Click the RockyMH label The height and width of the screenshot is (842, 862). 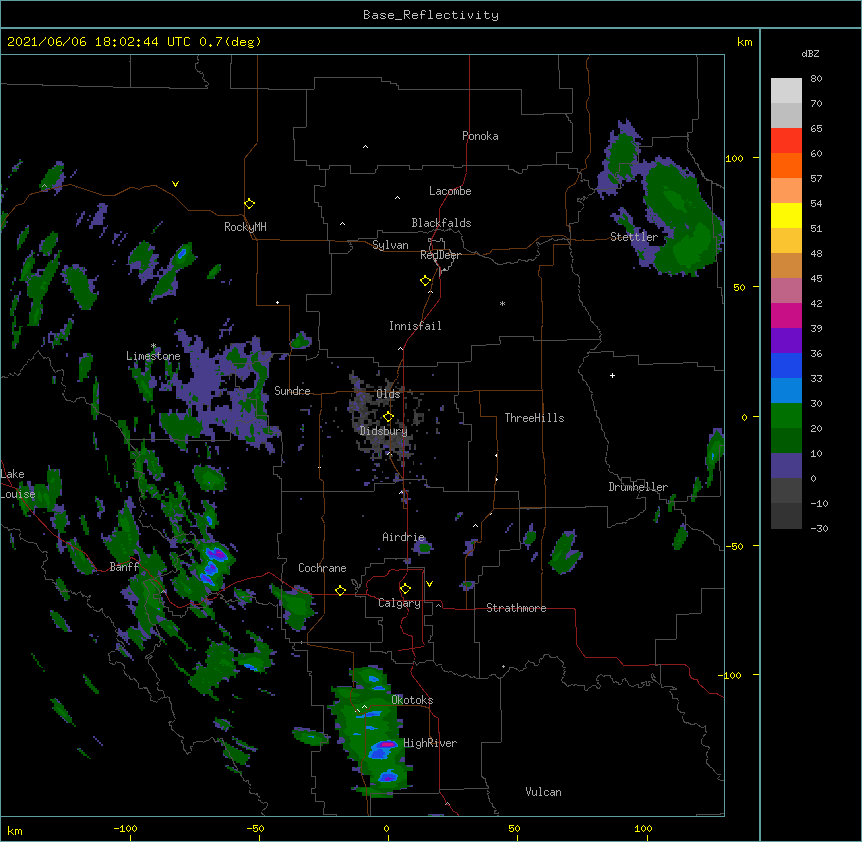point(245,227)
